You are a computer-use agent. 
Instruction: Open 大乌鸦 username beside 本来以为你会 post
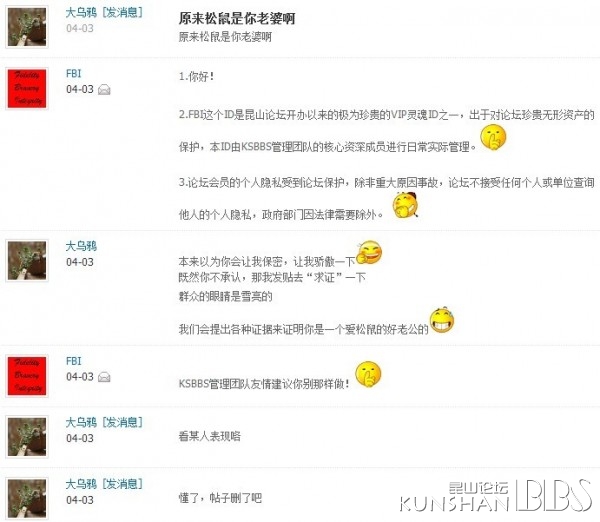[x=81, y=246]
